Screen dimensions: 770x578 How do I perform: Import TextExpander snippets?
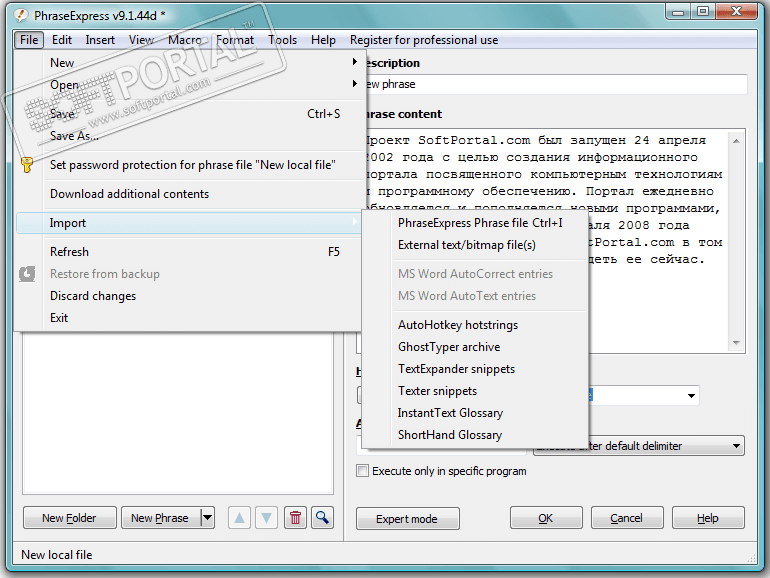476,369
